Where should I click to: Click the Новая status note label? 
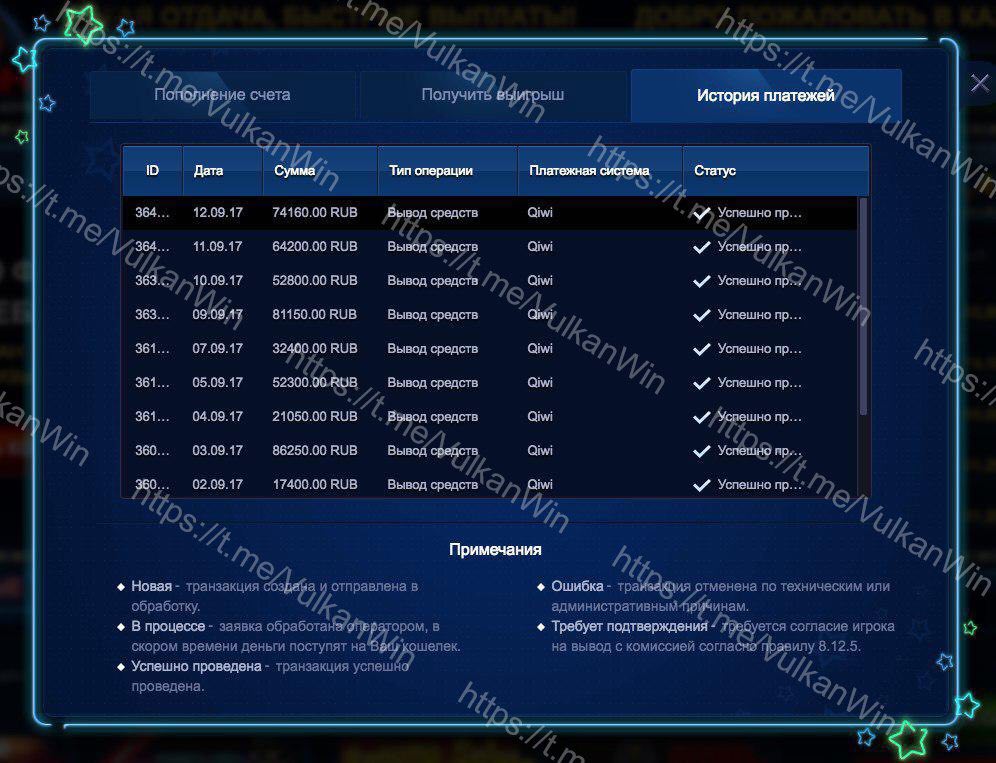(151, 586)
